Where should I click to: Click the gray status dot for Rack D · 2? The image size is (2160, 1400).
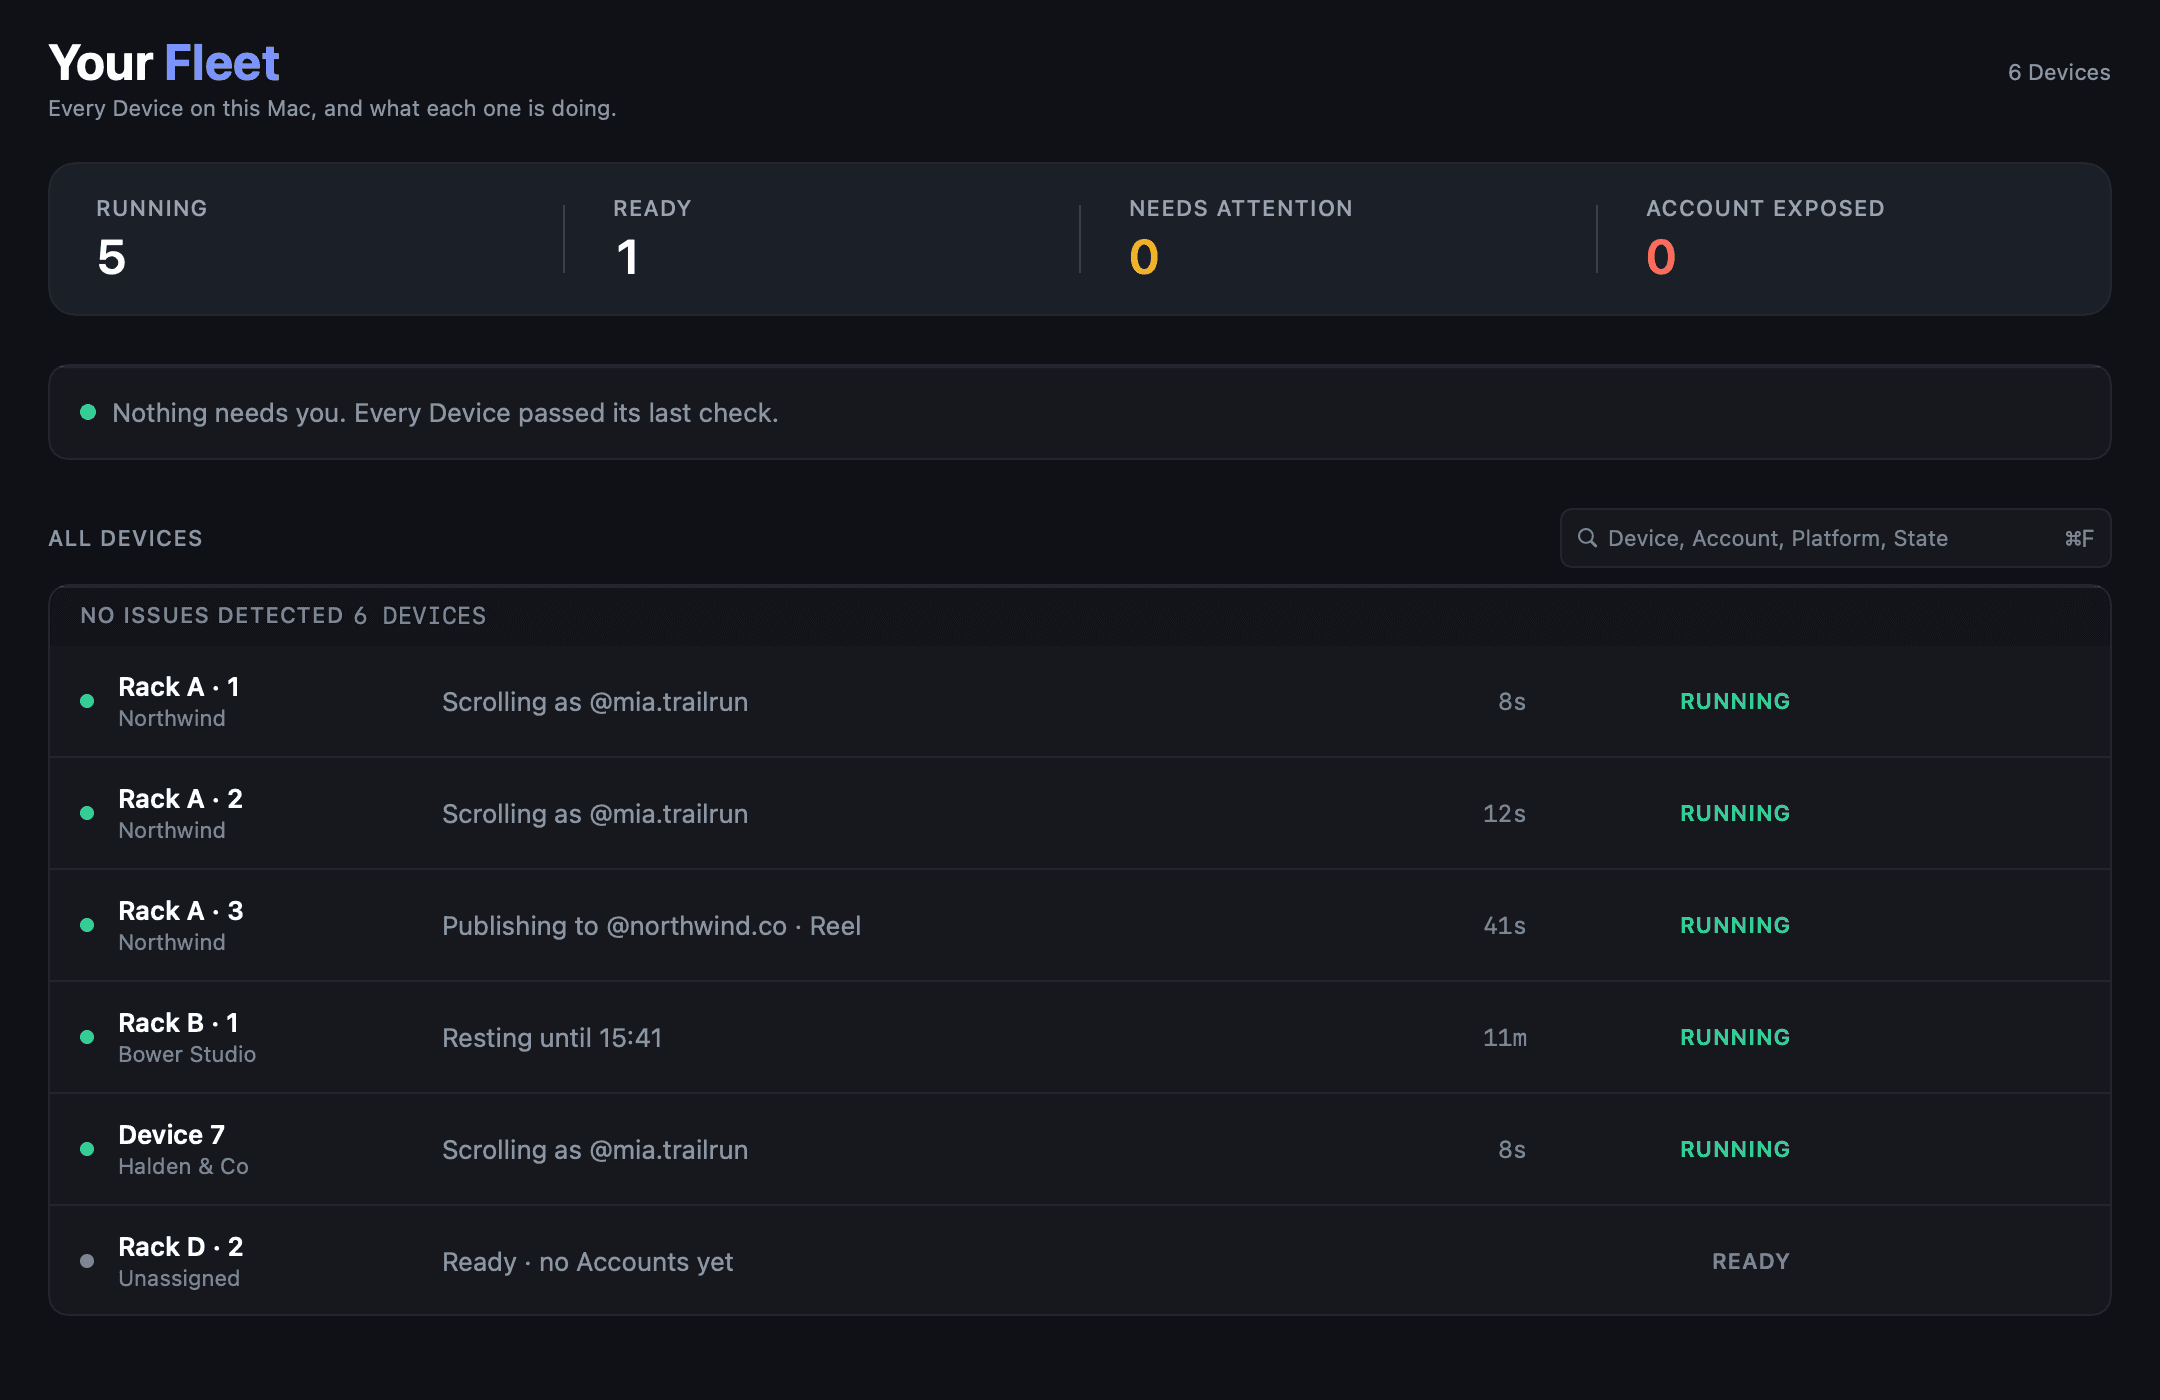[x=87, y=1261]
